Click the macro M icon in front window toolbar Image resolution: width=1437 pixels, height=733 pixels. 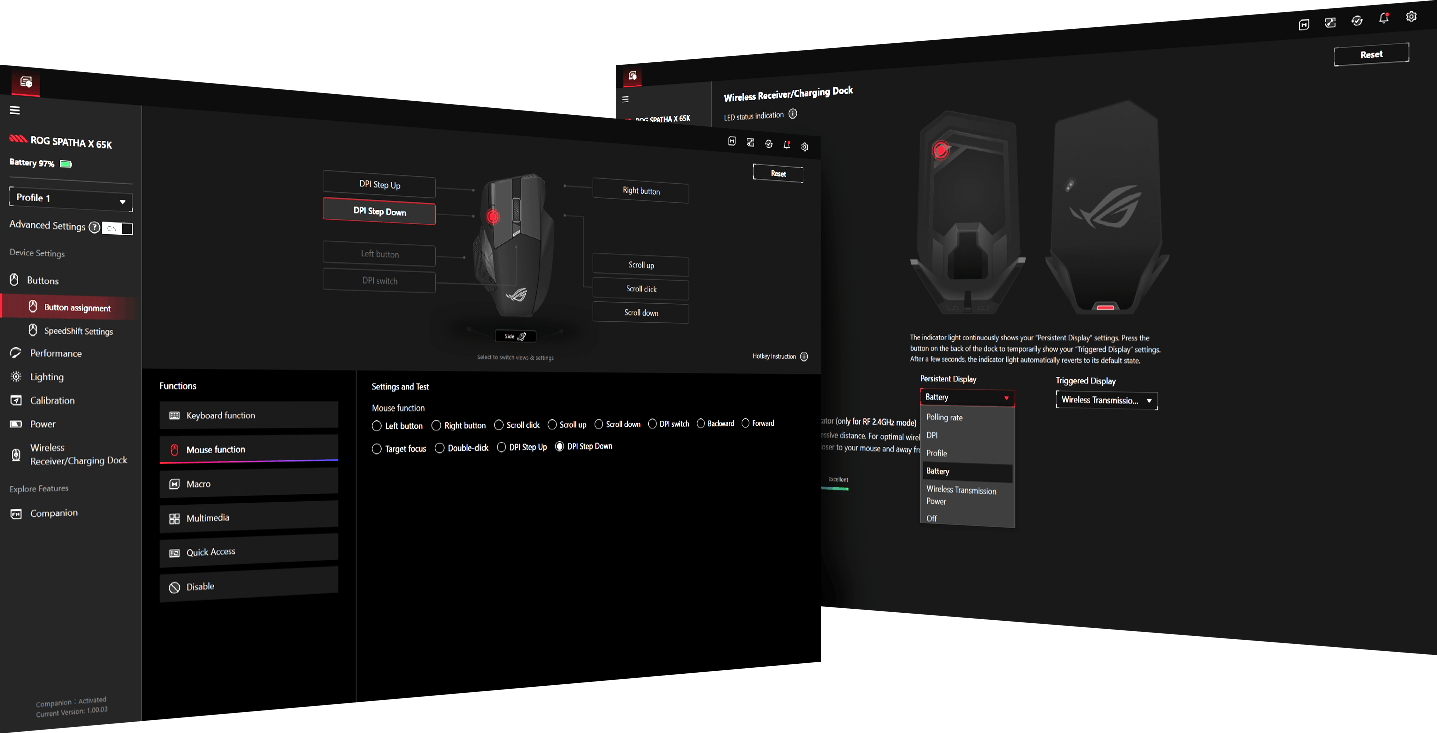pos(731,142)
